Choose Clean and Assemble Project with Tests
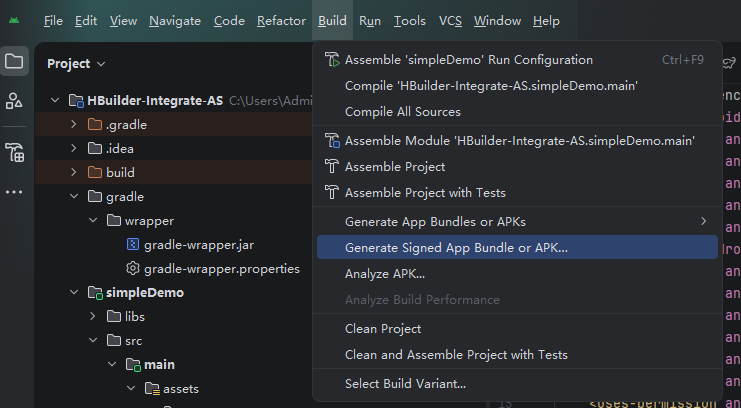This screenshot has width=741, height=408. pos(517,354)
